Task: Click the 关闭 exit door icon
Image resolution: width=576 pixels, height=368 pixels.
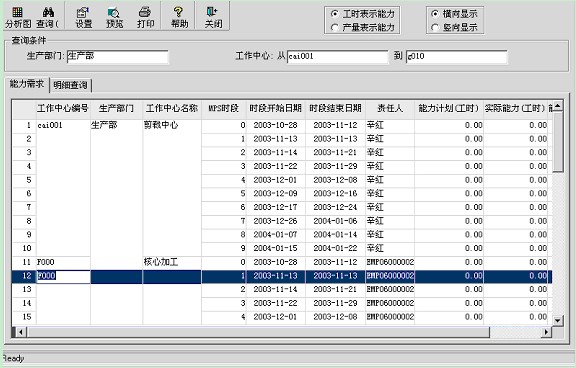Action: click(x=213, y=17)
